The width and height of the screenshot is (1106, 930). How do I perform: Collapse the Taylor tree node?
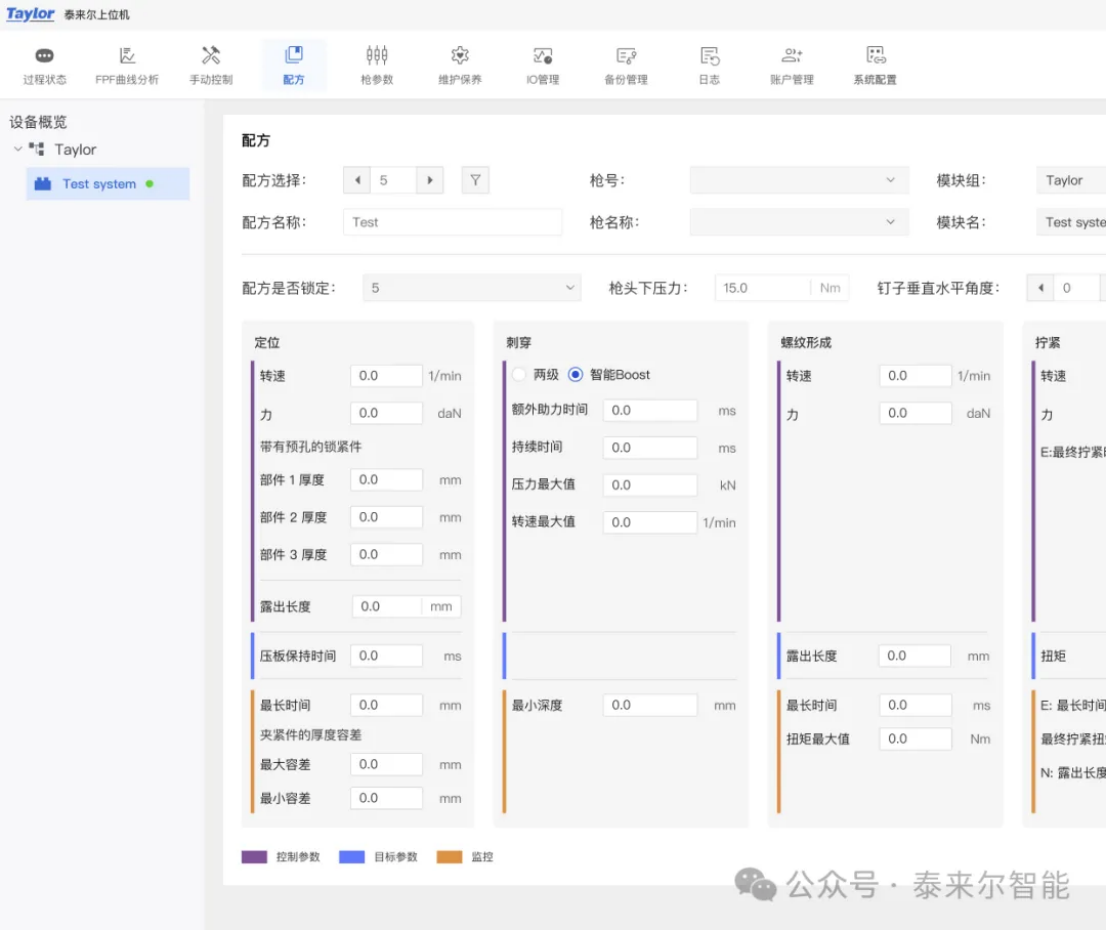point(18,149)
